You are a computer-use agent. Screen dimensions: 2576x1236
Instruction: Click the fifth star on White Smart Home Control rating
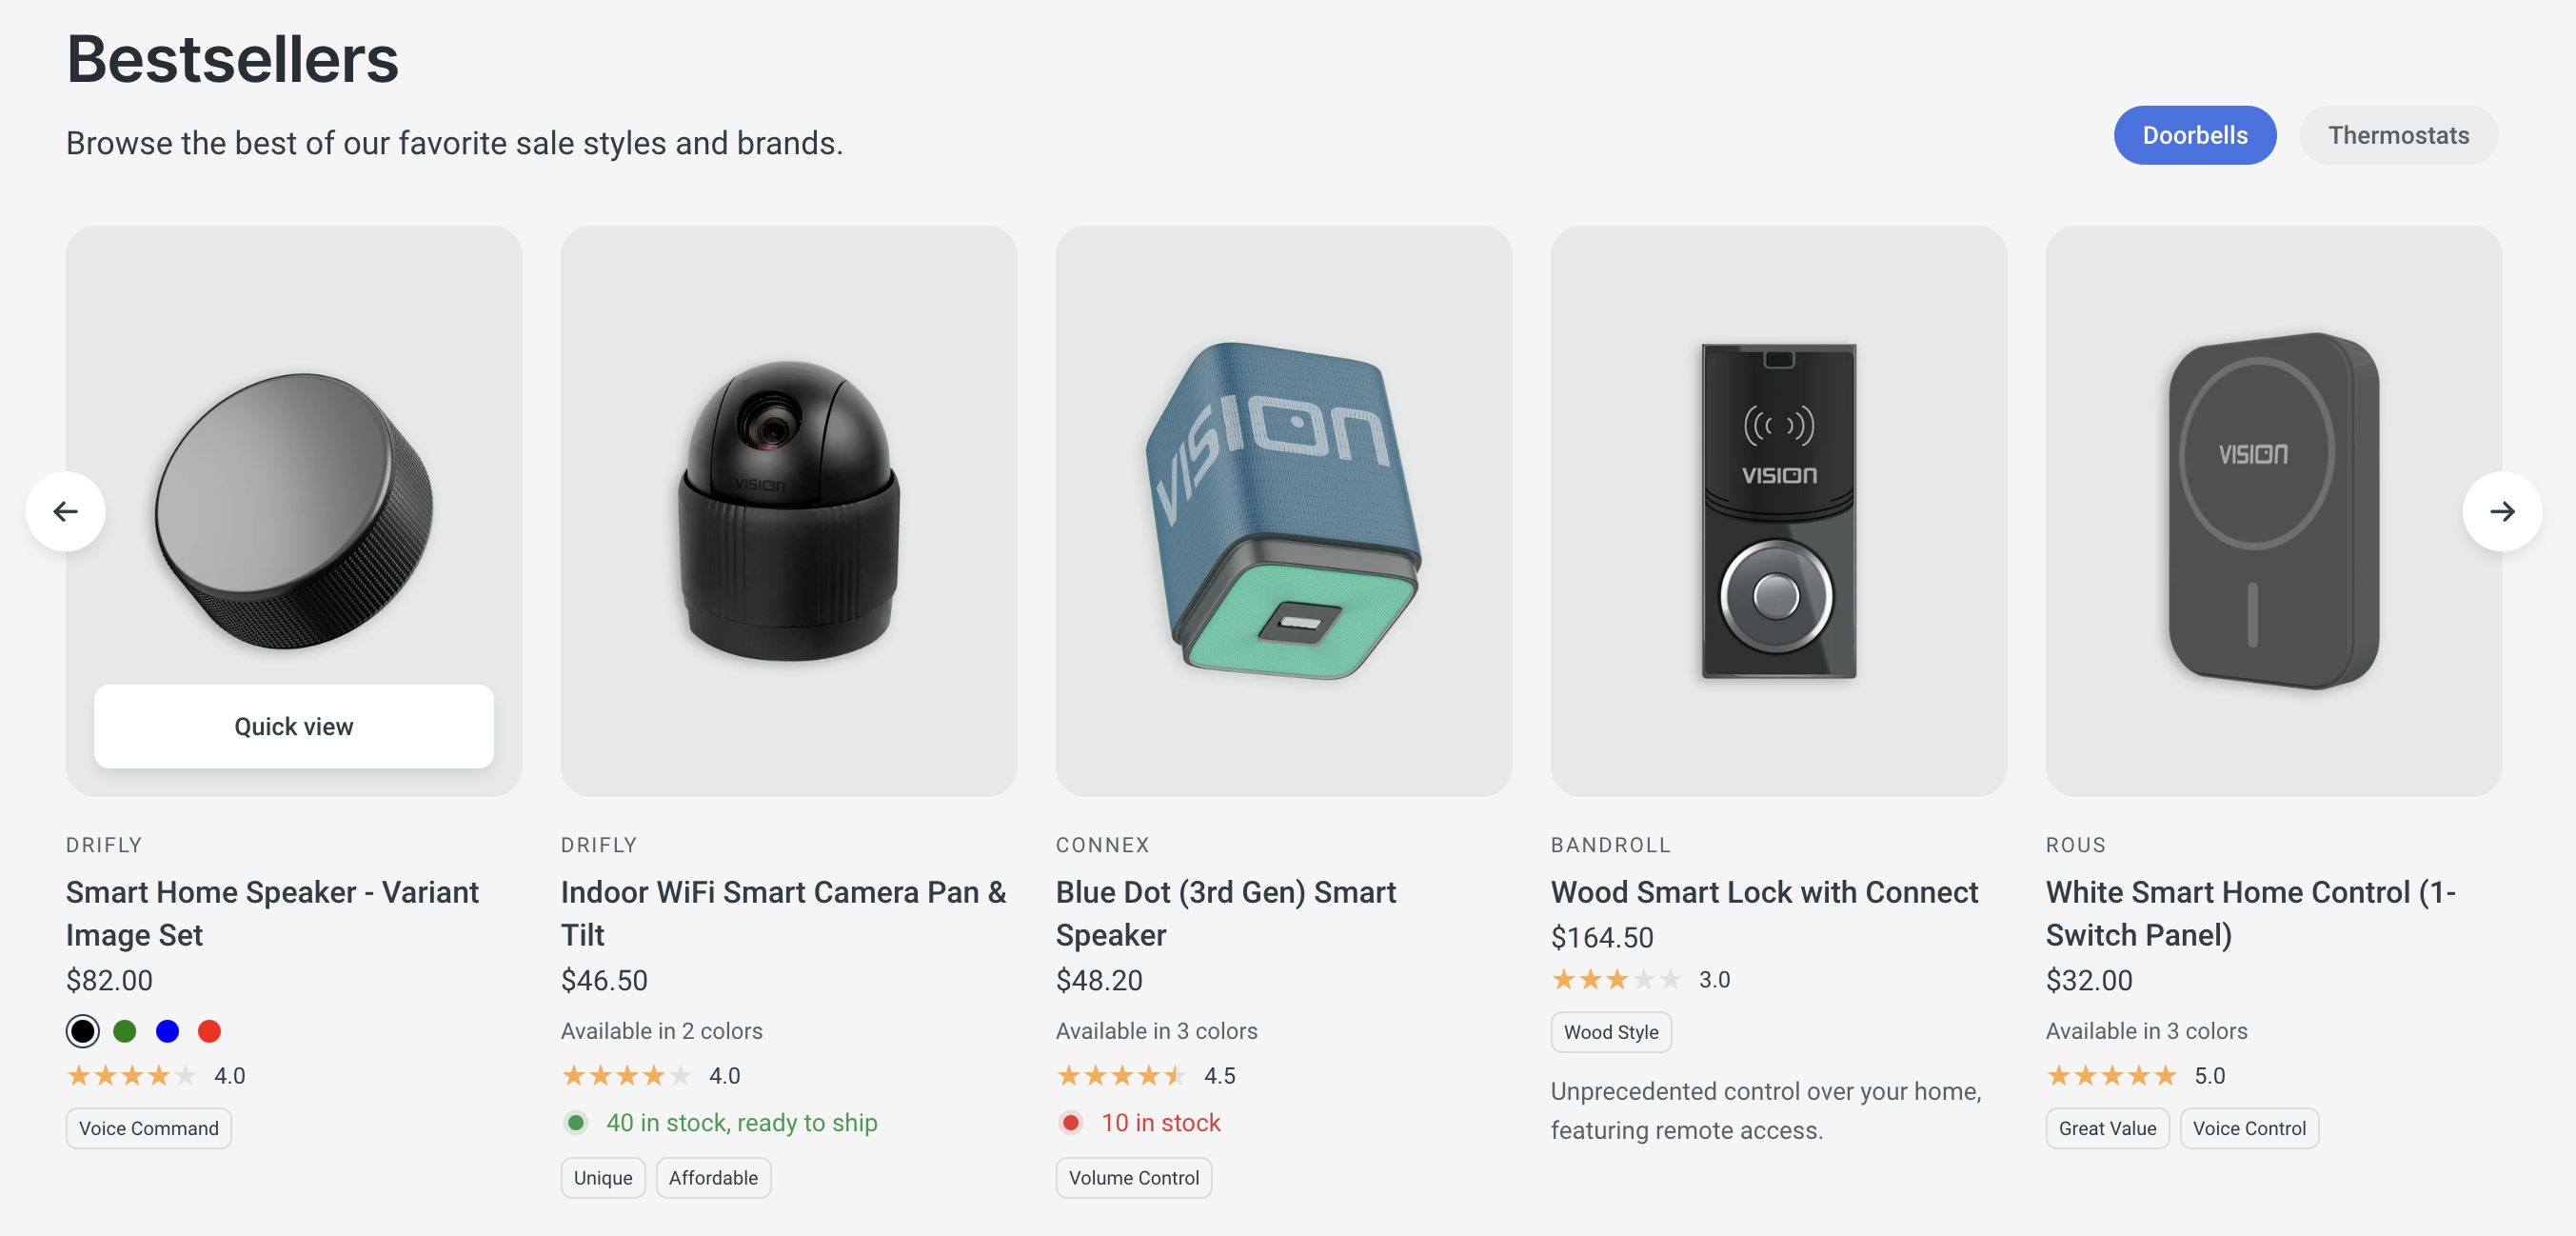point(2163,1075)
